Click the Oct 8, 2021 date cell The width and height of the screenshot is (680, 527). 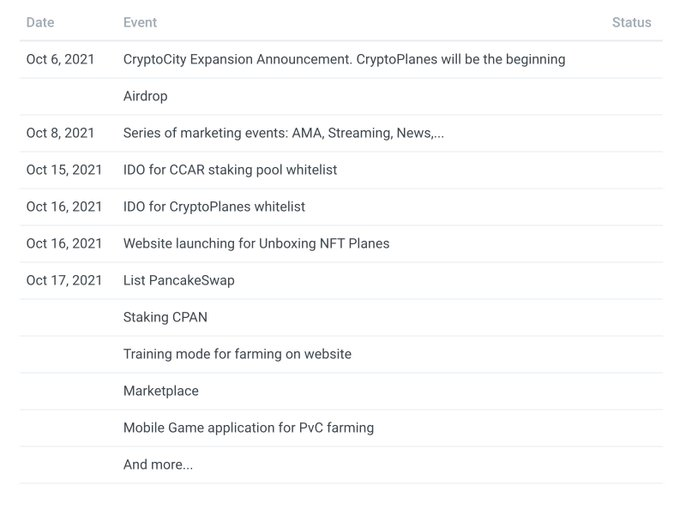point(60,133)
